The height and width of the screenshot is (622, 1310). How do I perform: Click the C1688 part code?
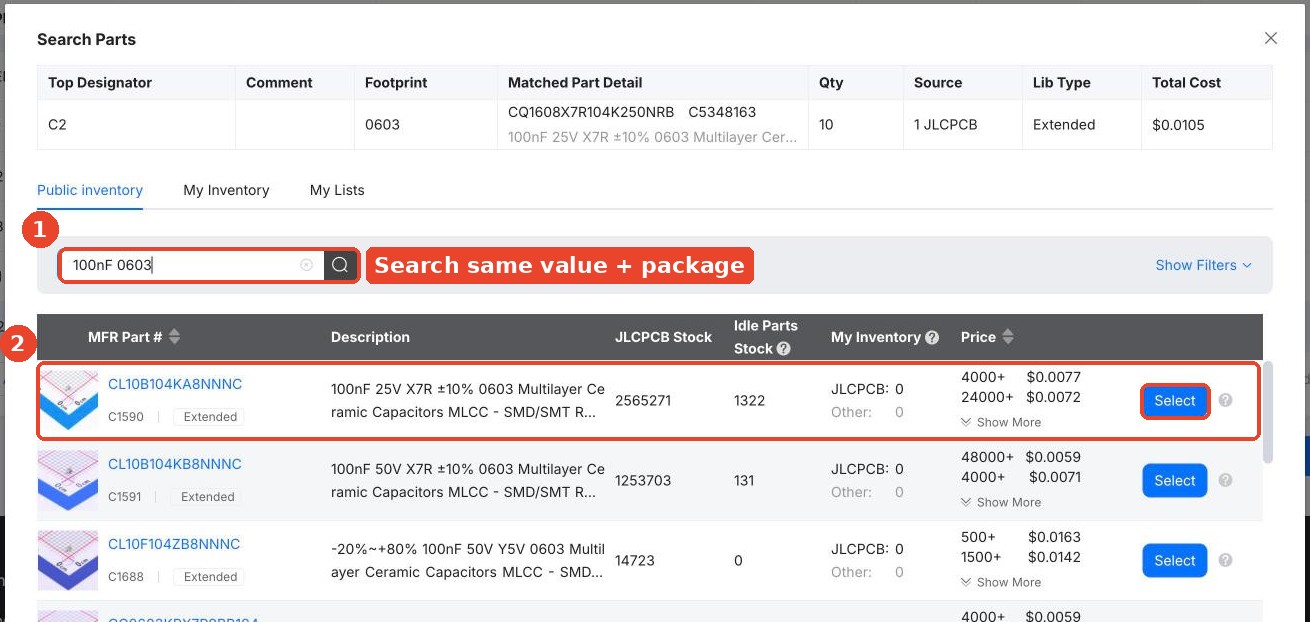tap(126, 577)
